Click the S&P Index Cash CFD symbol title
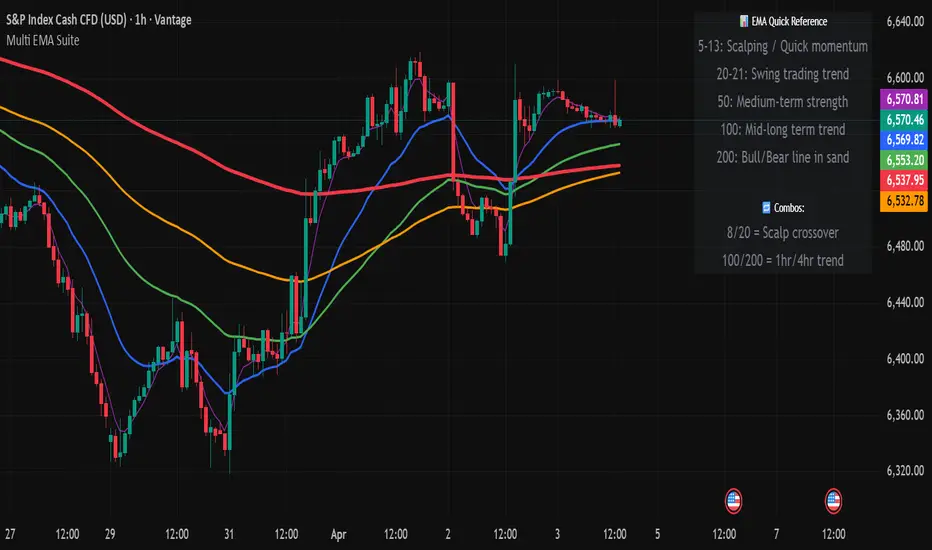This screenshot has width=932, height=550. 99,20
